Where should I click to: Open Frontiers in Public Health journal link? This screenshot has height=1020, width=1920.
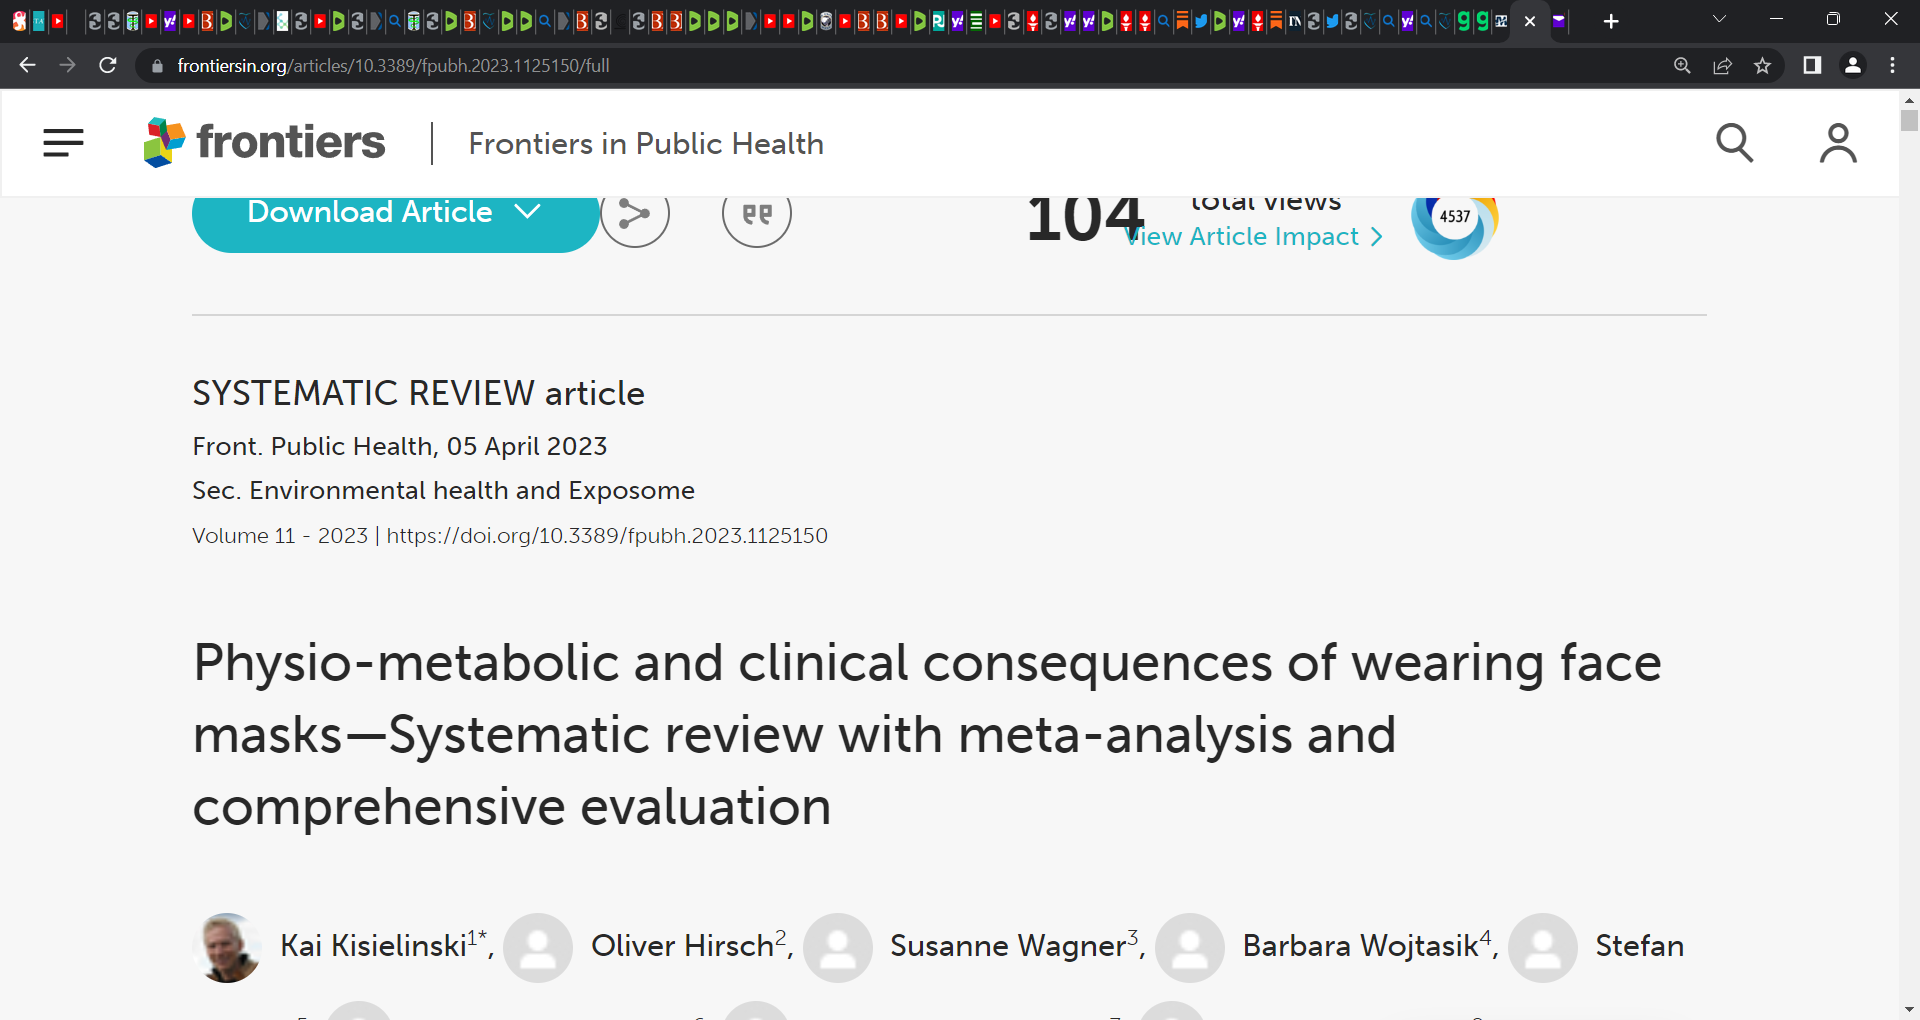(646, 143)
